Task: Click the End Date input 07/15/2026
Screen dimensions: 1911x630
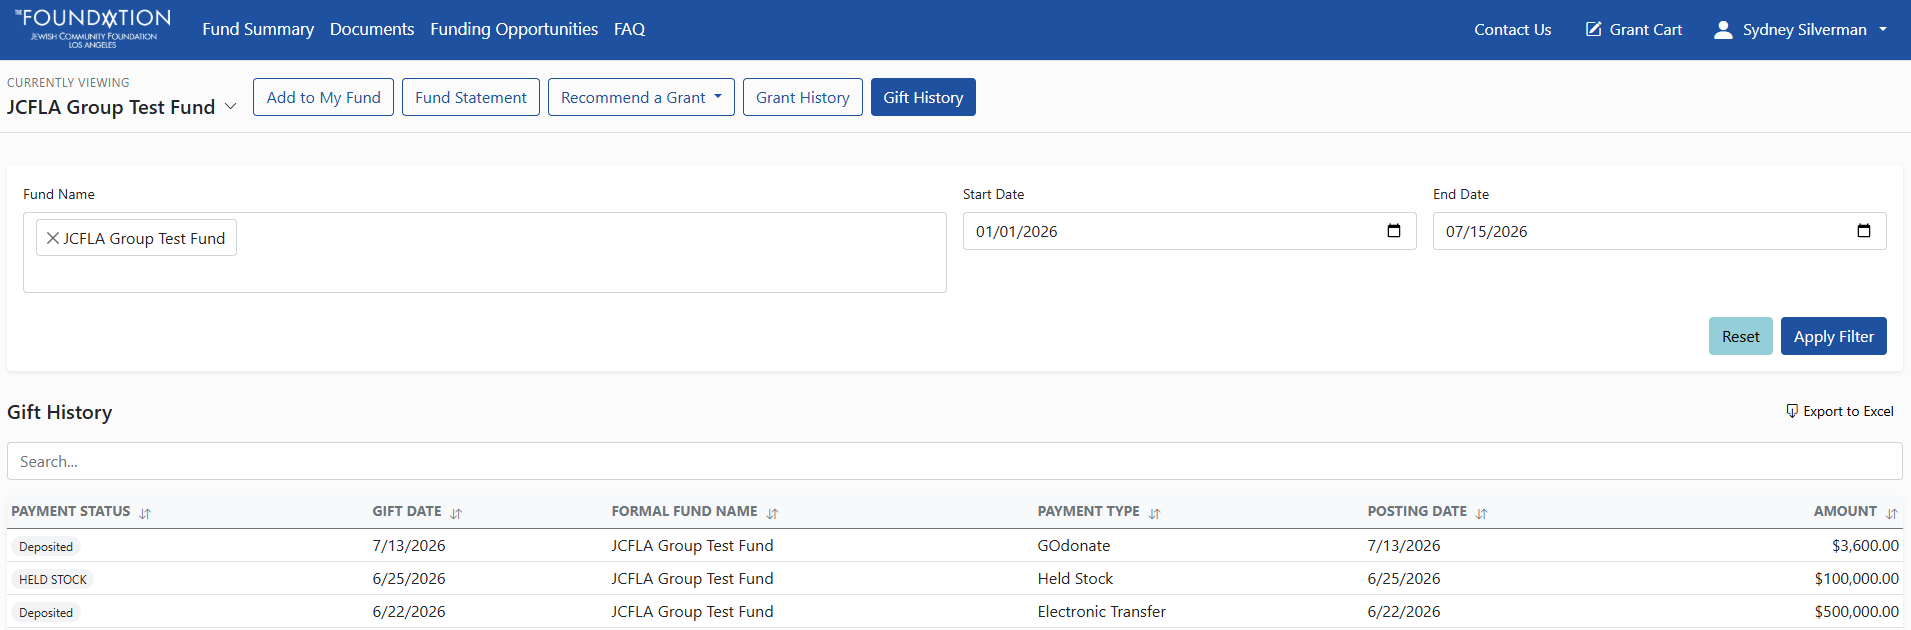Action: point(1659,231)
